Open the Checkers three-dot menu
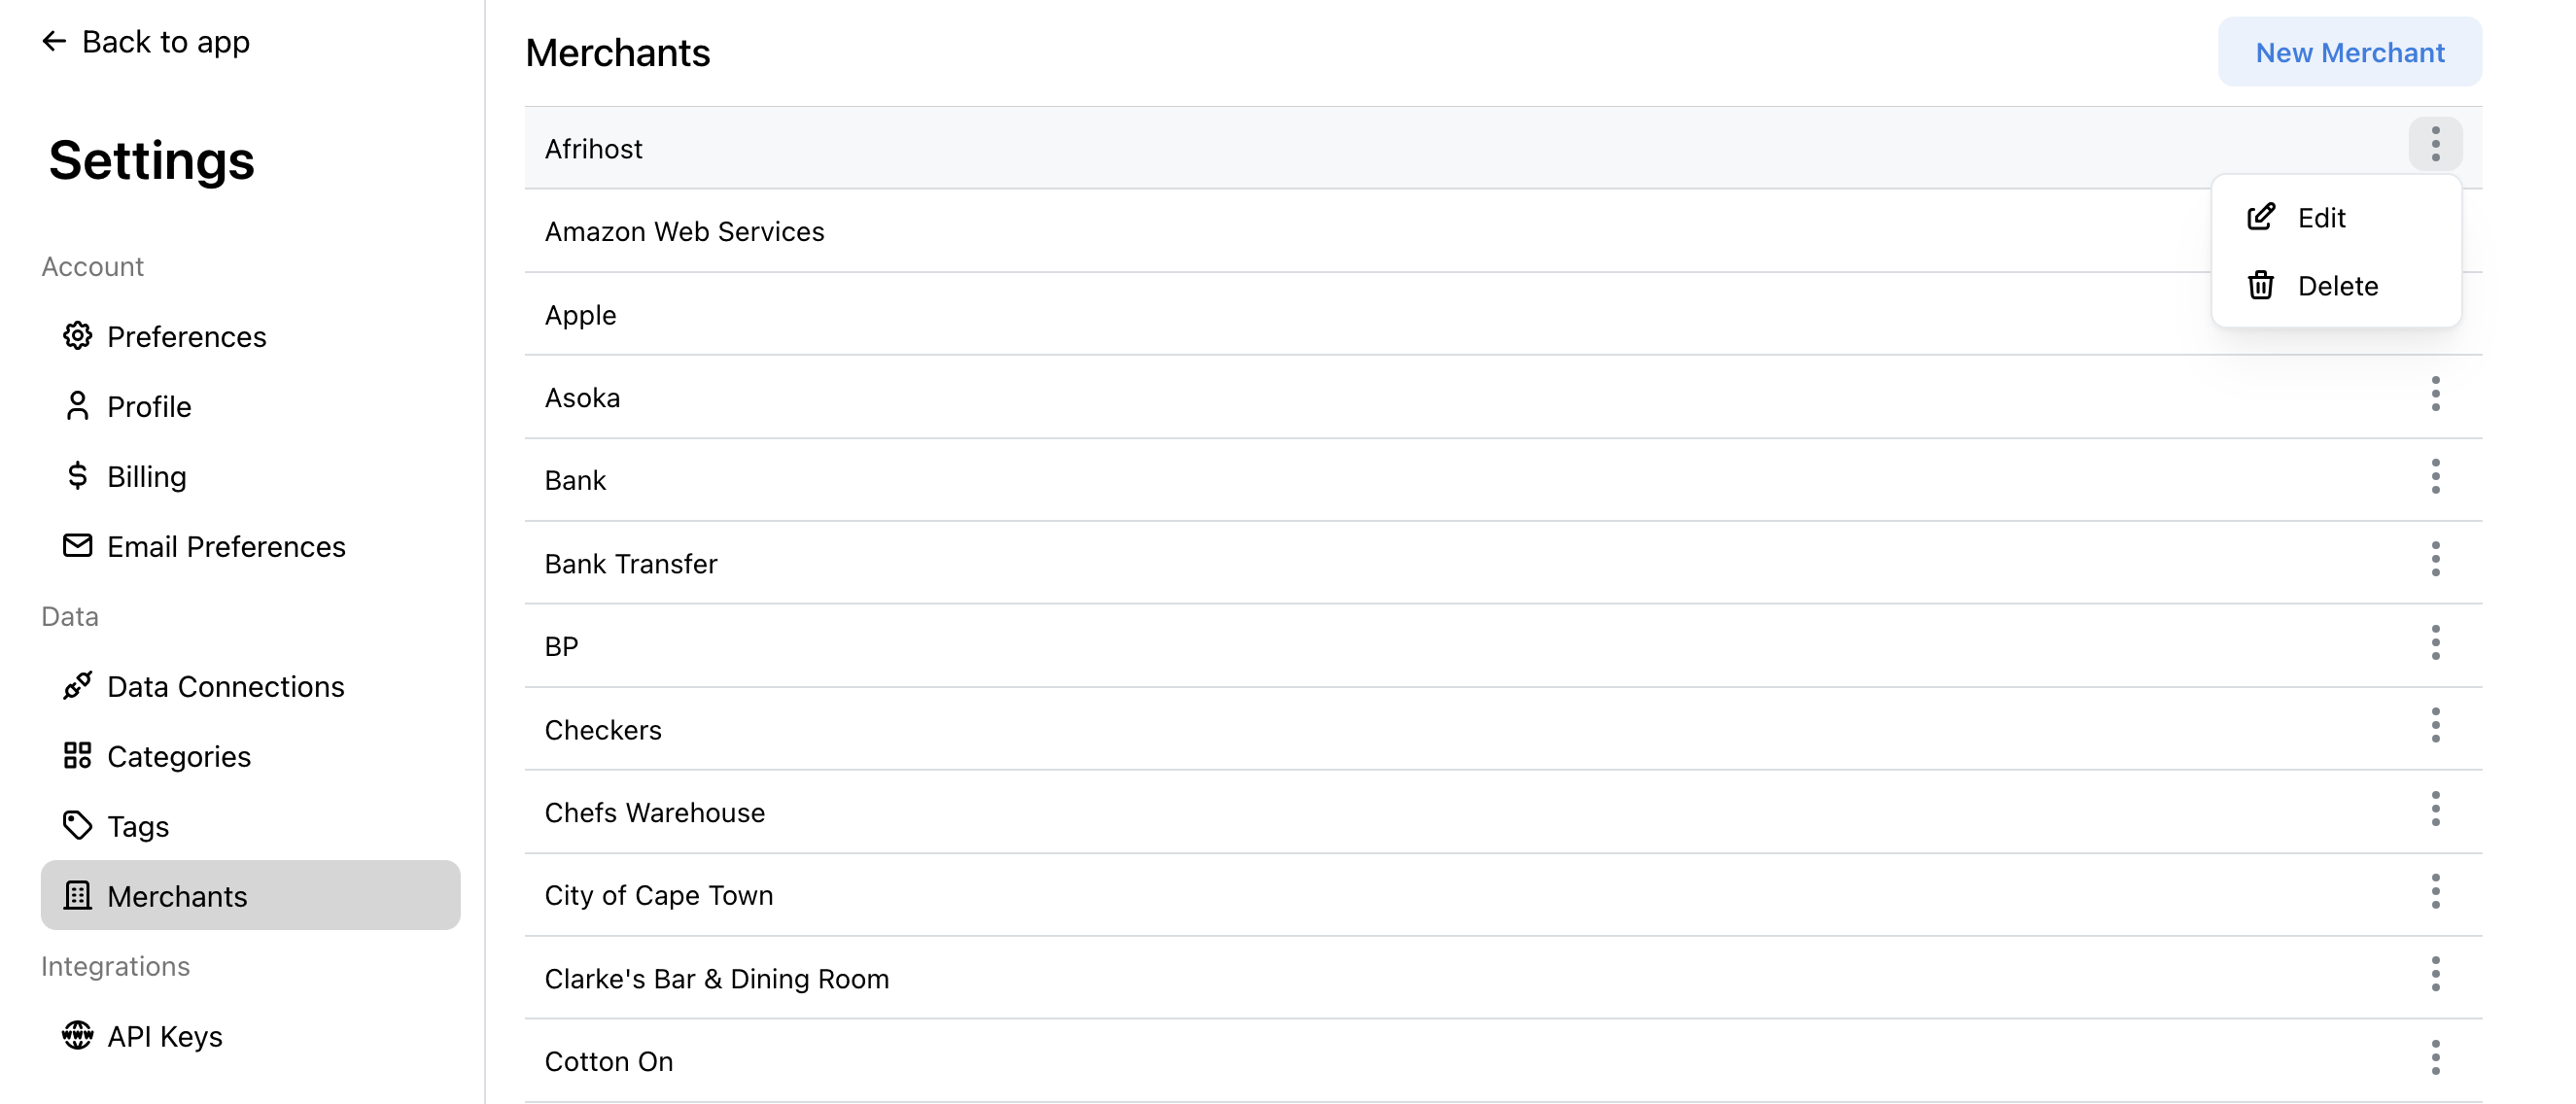The image size is (2576, 1104). 2436,725
